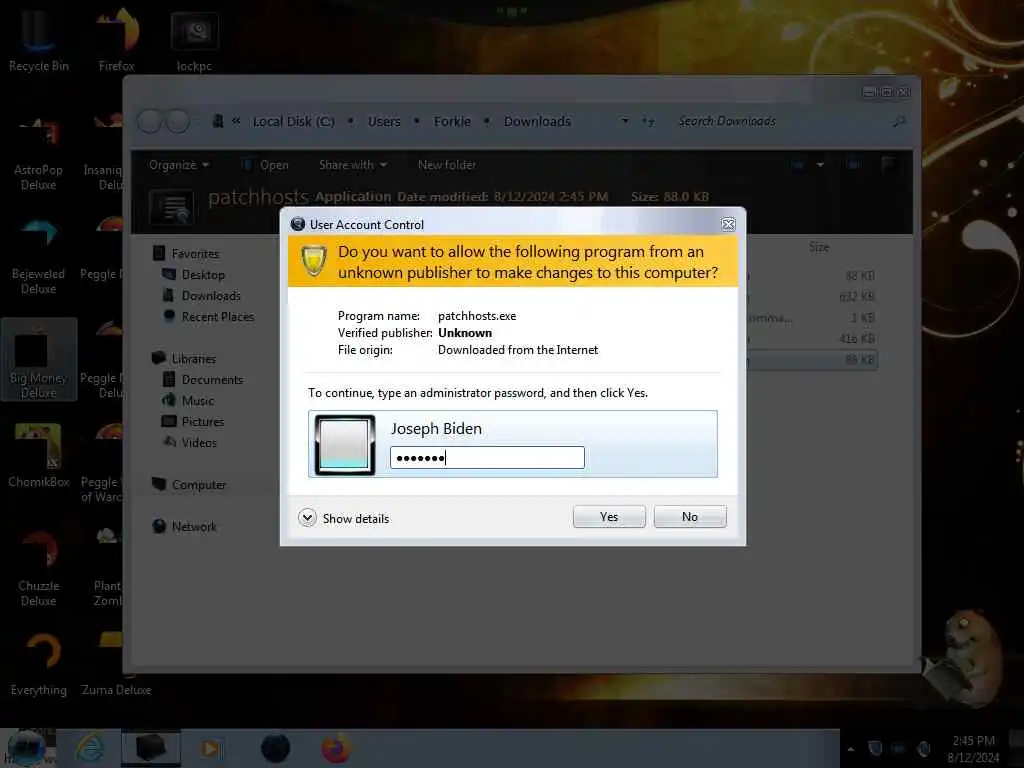Click Users breadcrumb in address bar

[x=384, y=121]
